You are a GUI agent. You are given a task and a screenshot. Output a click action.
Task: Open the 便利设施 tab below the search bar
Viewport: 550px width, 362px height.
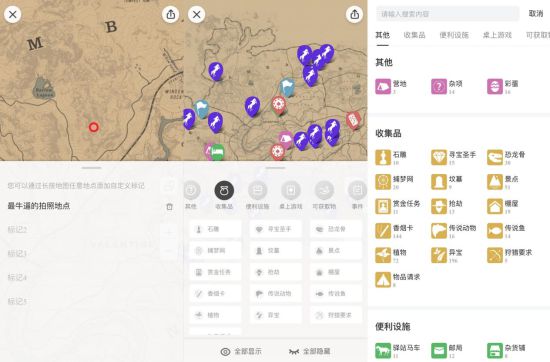click(x=454, y=35)
